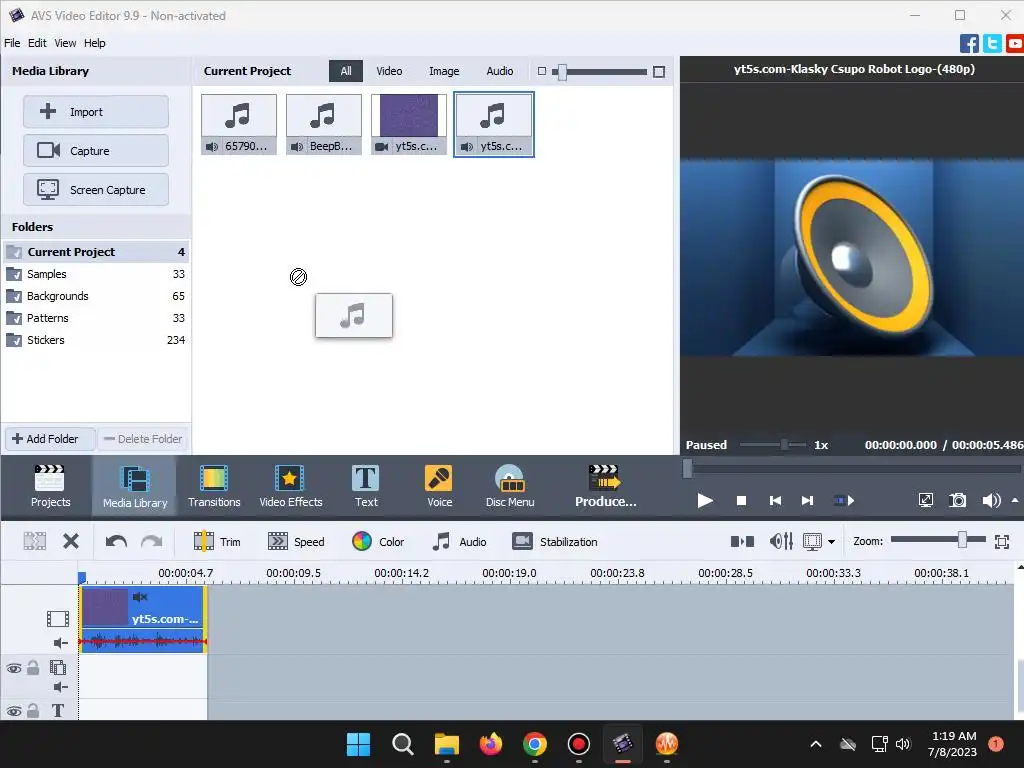The image size is (1024, 768).
Task: Open the Edit menu
Action: pyautogui.click(x=37, y=43)
